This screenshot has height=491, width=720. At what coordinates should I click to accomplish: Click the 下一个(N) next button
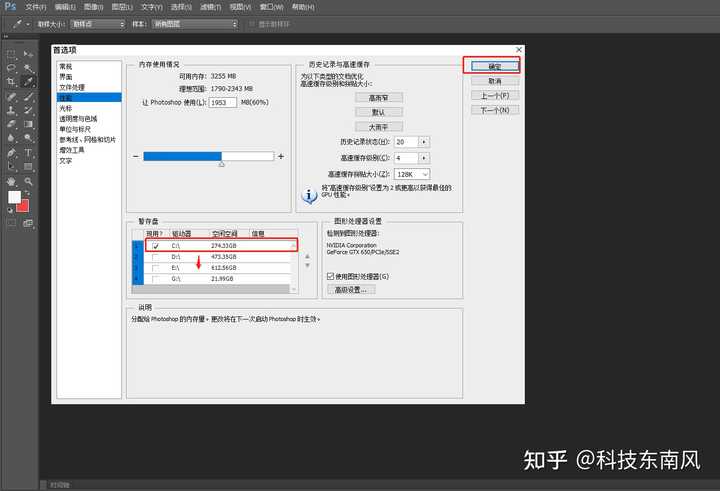click(x=495, y=110)
